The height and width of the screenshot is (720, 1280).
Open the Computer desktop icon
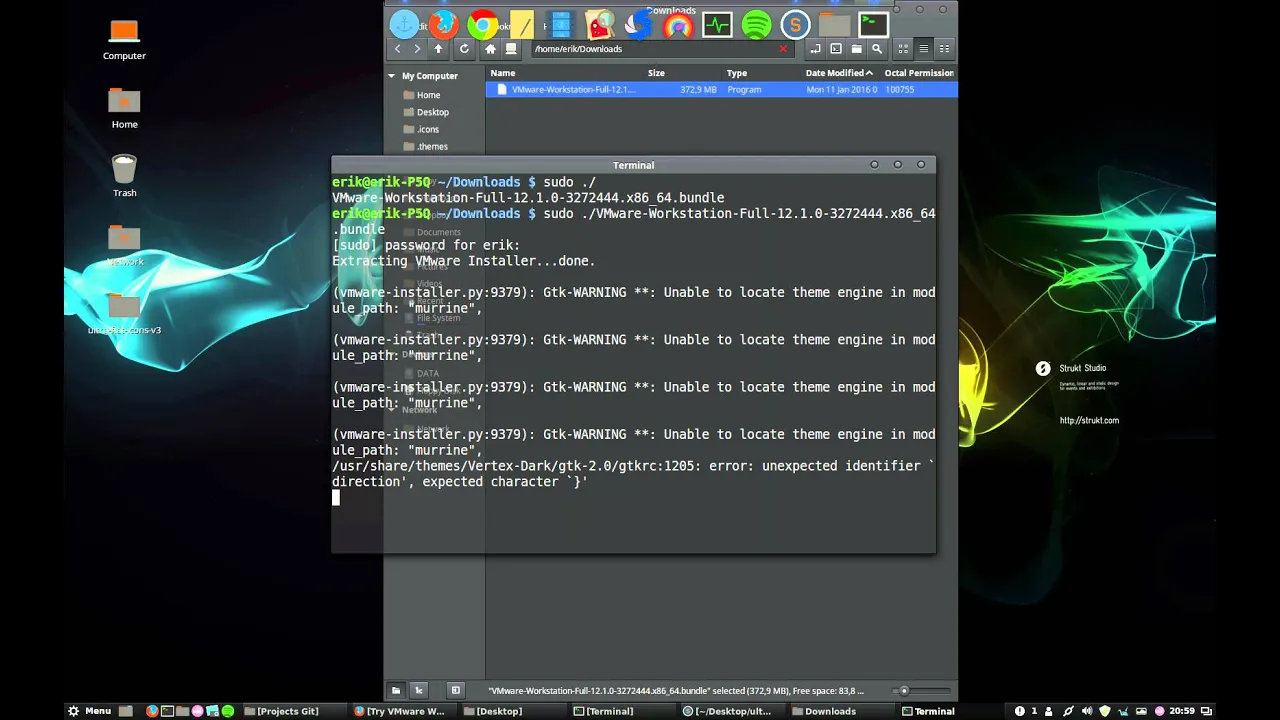(124, 40)
